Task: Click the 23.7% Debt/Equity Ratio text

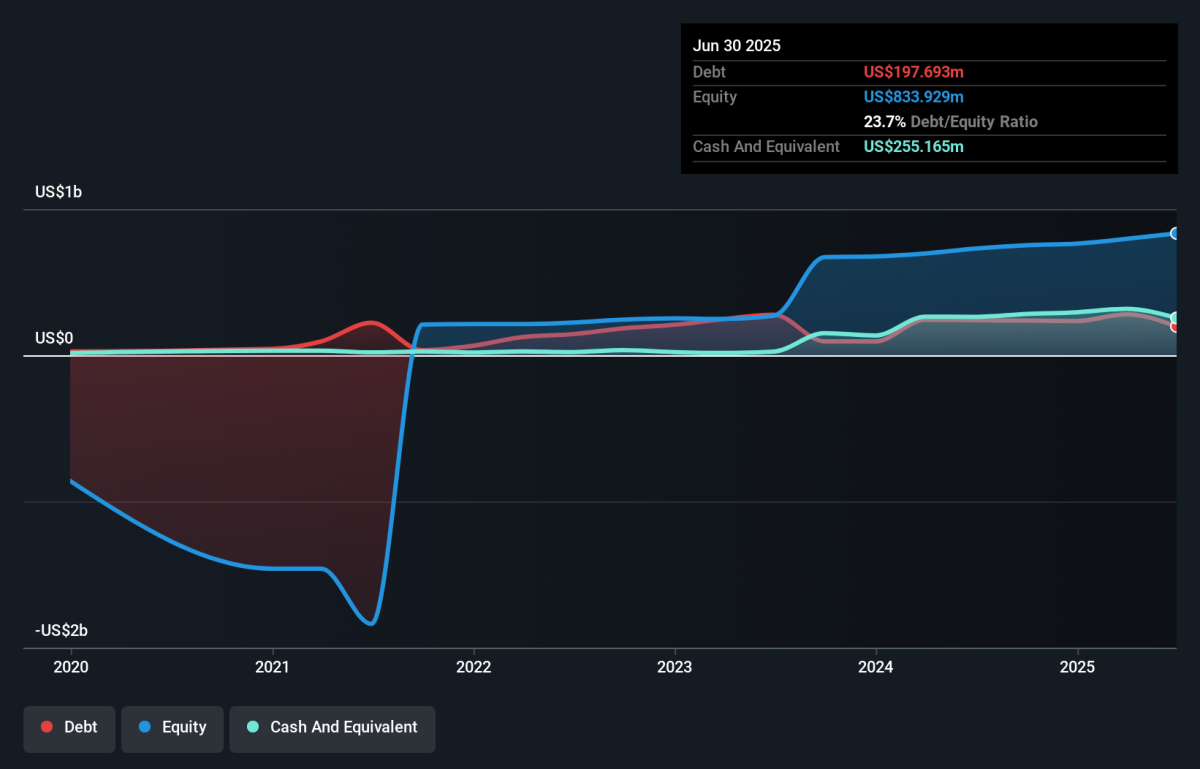Action: coord(951,122)
